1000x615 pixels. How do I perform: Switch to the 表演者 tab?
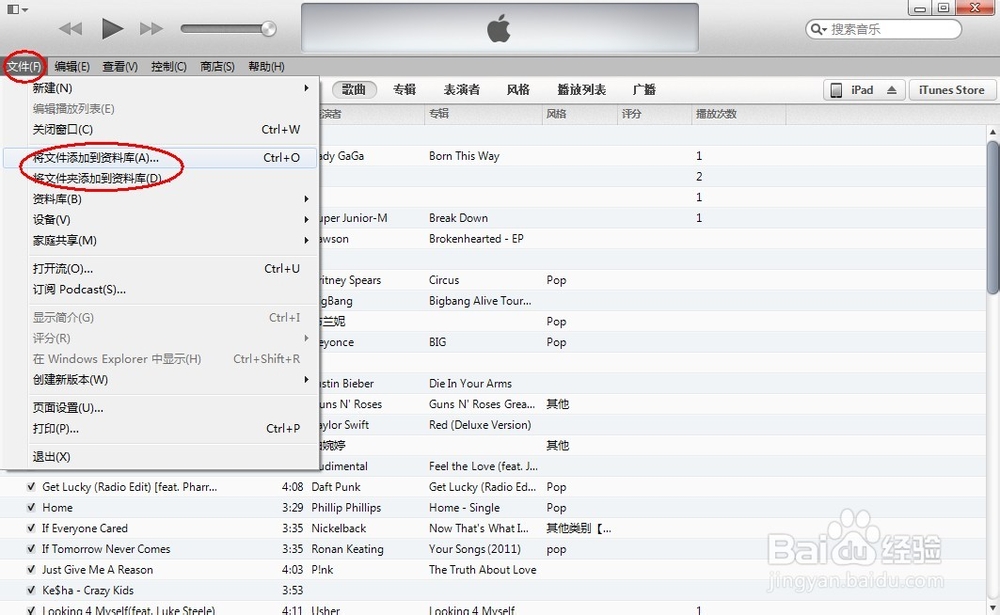[x=462, y=90]
